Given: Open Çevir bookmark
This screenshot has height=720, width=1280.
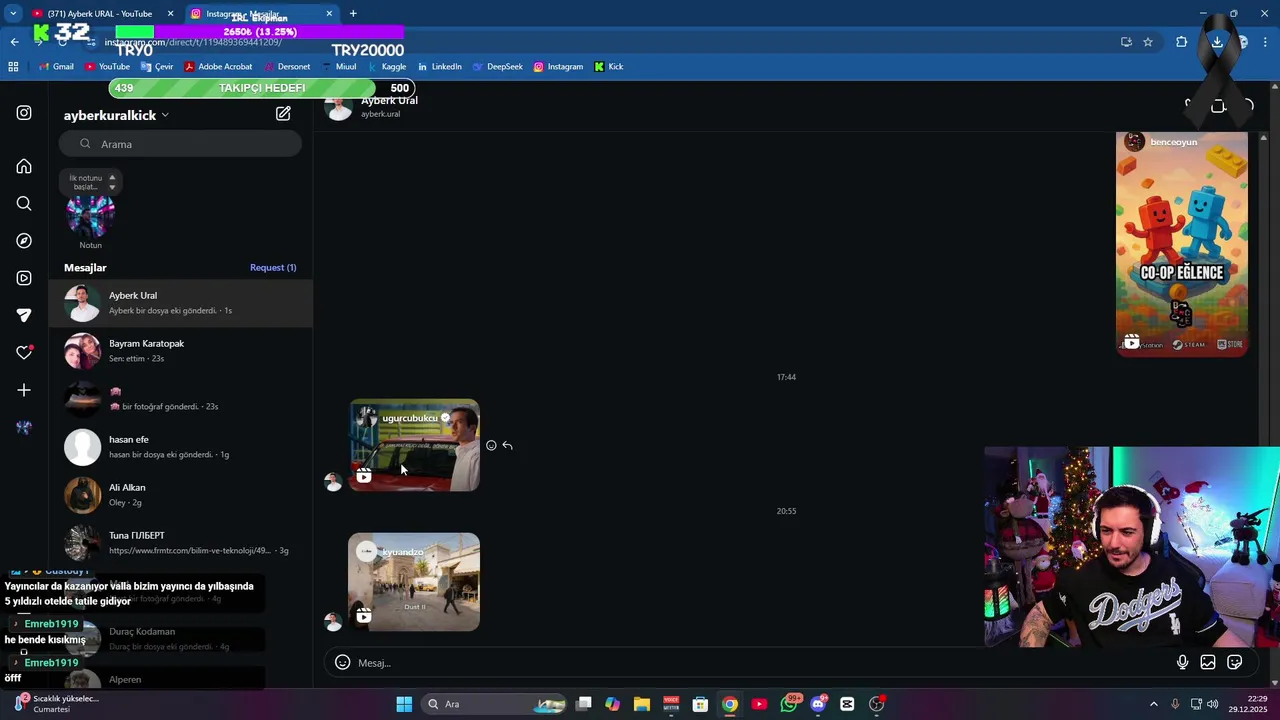Looking at the screenshot, I should click(x=157, y=67).
